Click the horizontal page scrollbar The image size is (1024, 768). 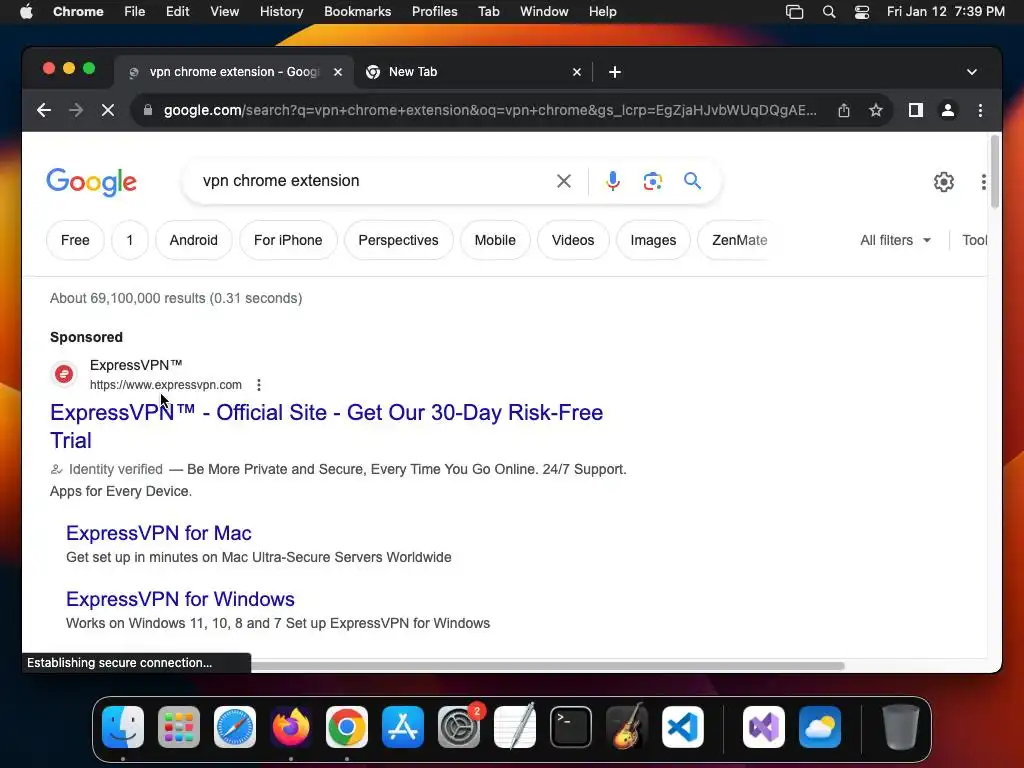click(x=547, y=666)
